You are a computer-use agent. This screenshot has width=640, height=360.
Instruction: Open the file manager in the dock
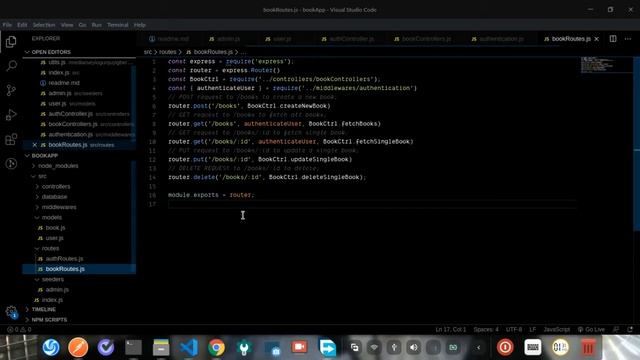click(x=161, y=347)
